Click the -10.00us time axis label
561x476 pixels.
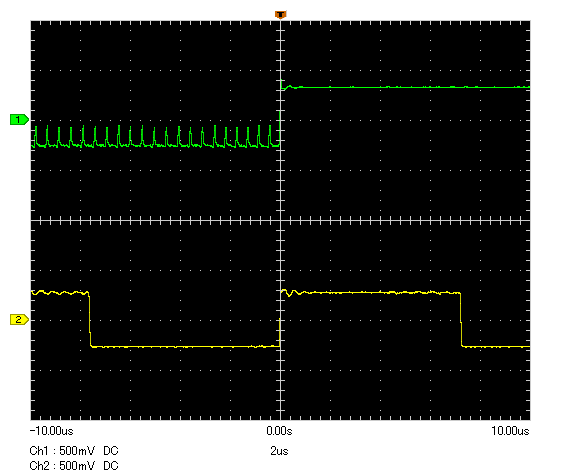tap(52, 431)
